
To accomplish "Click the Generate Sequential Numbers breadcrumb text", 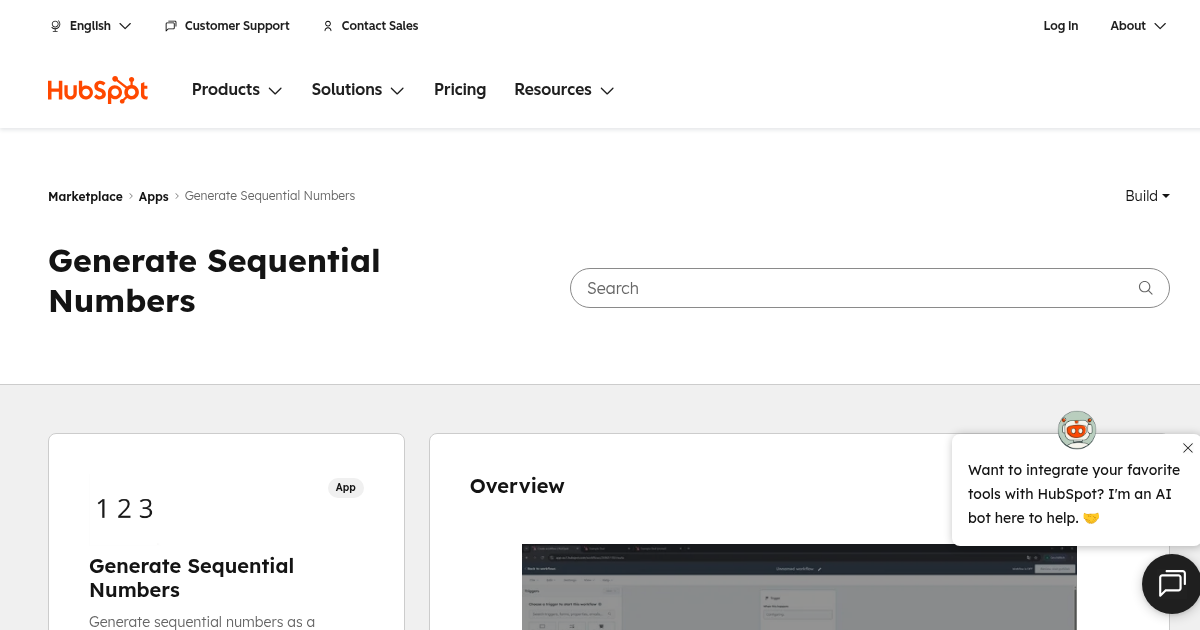I will click(x=270, y=196).
